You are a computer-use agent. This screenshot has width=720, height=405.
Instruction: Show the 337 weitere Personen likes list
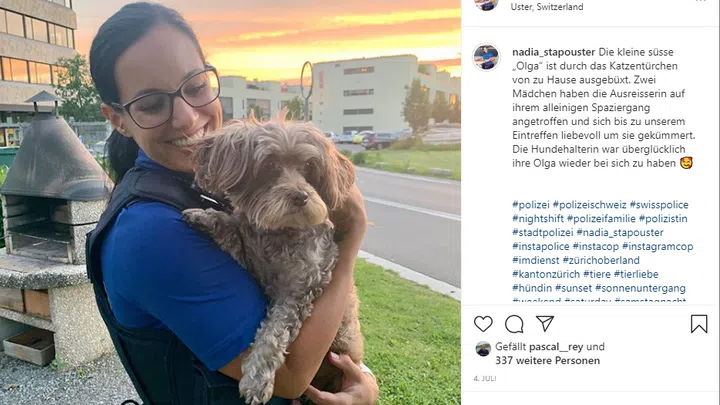click(547, 360)
